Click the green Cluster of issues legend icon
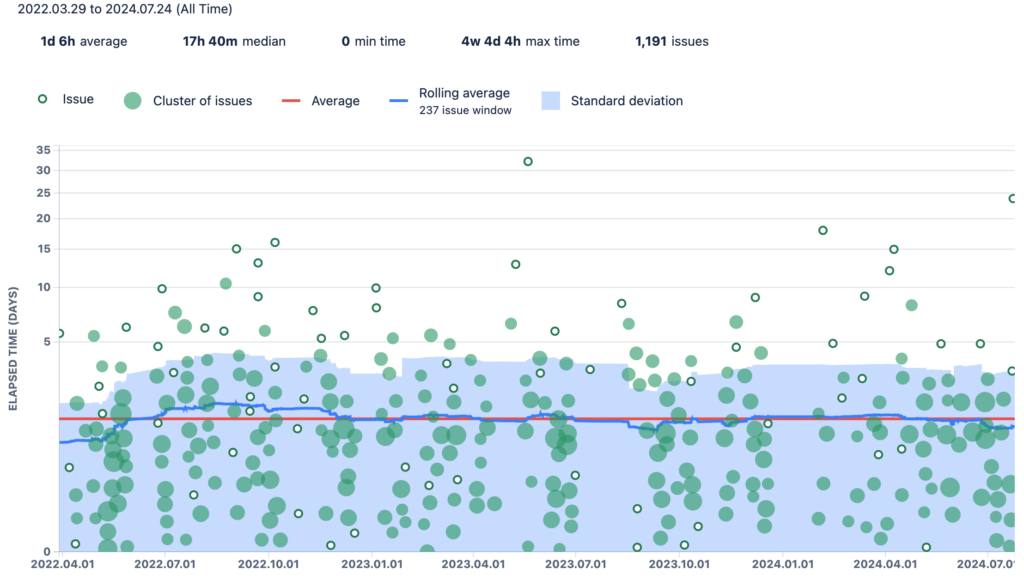 131,100
